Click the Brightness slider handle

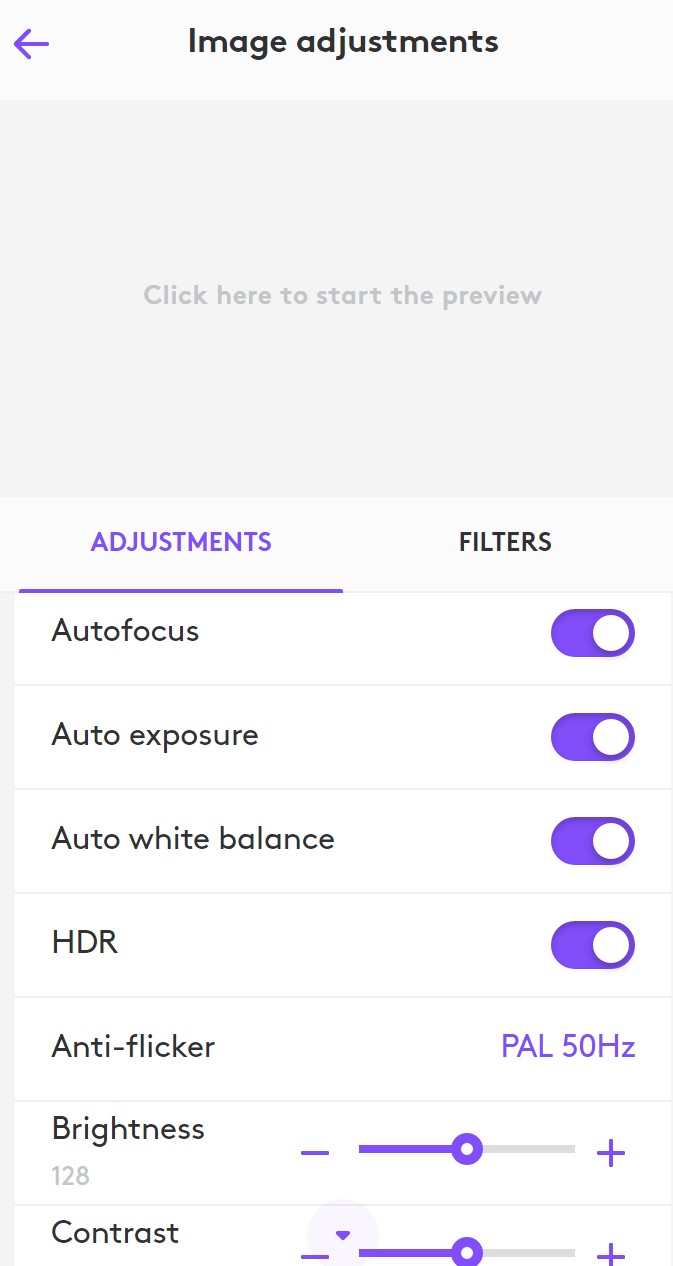click(x=466, y=1149)
